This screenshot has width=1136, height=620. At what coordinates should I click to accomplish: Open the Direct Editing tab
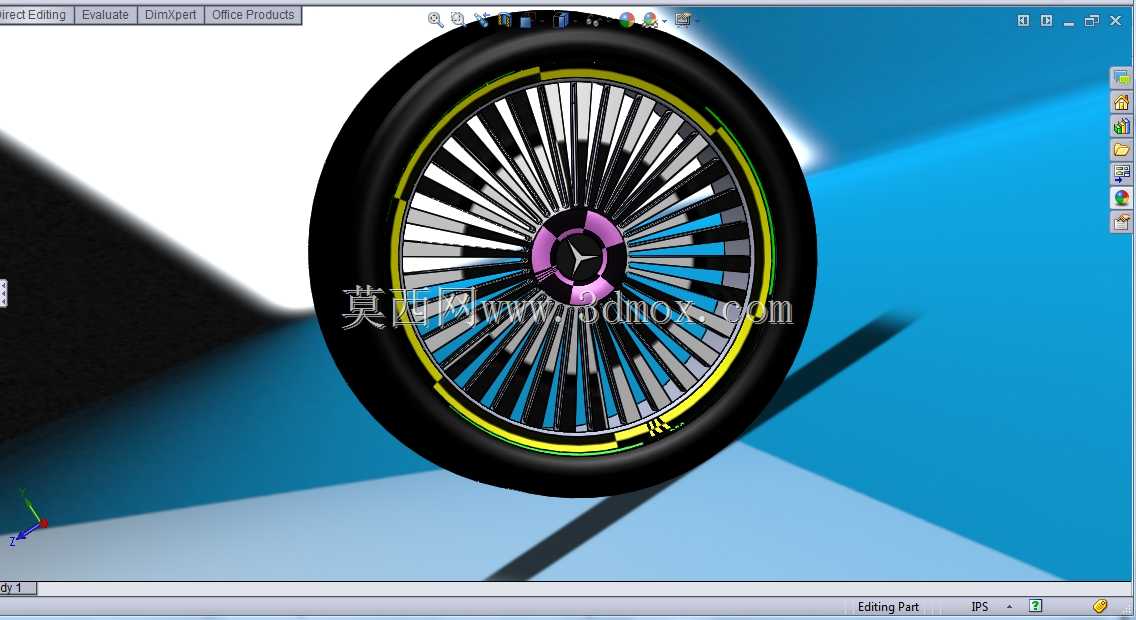pos(34,14)
